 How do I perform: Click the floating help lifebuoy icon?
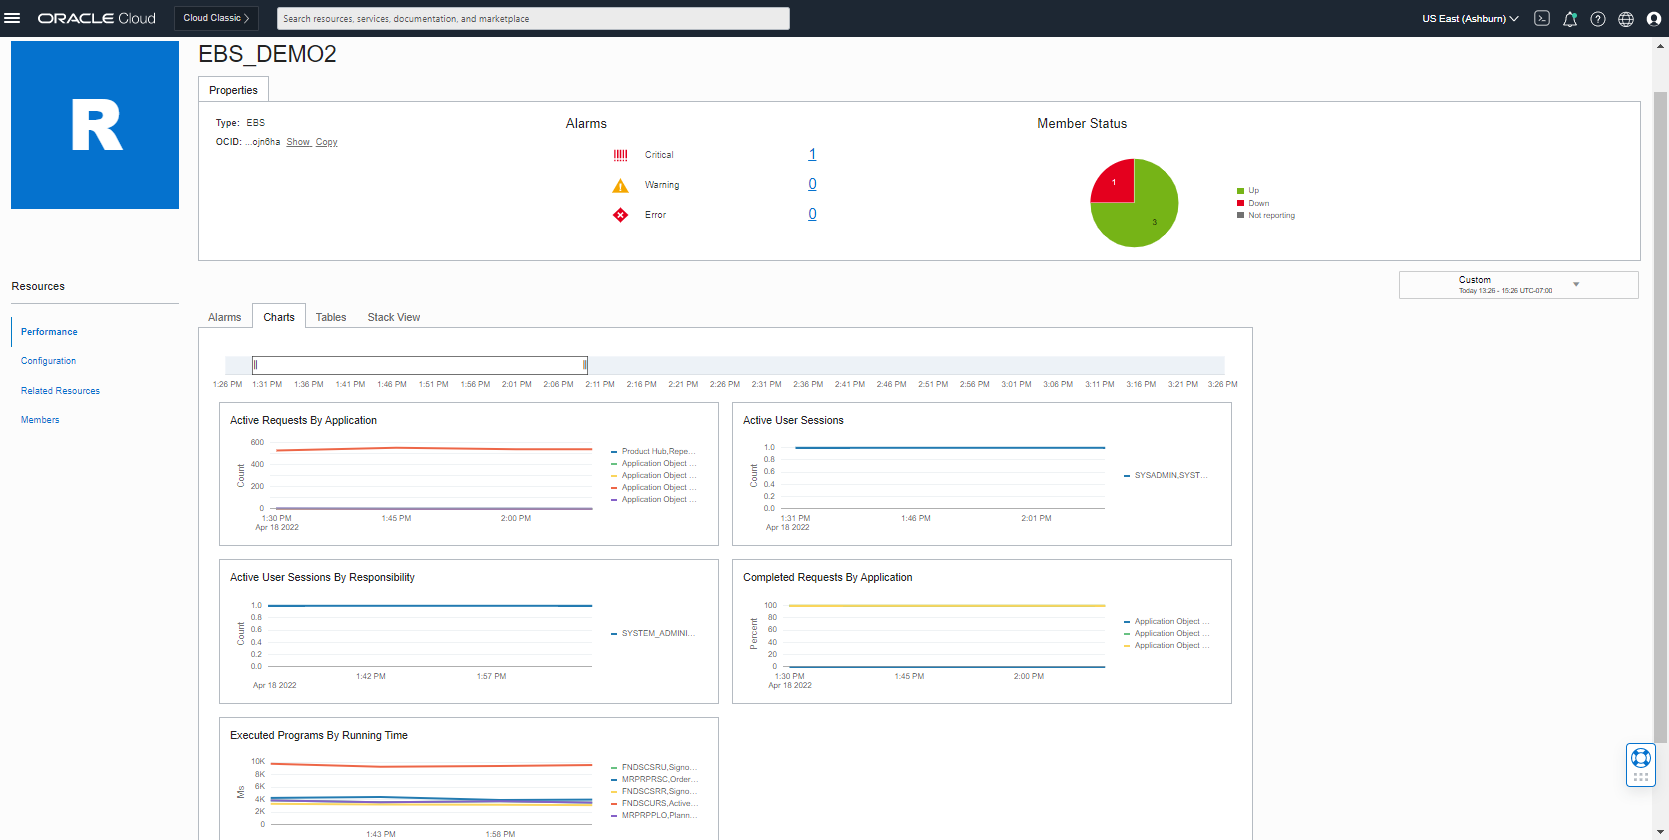point(1640,758)
